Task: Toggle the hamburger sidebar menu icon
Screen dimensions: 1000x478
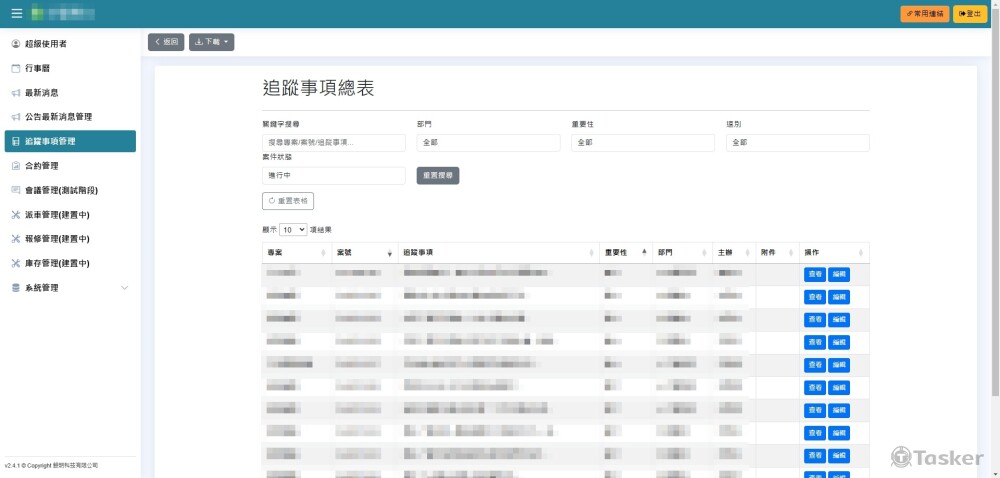Action: pyautogui.click(x=16, y=13)
